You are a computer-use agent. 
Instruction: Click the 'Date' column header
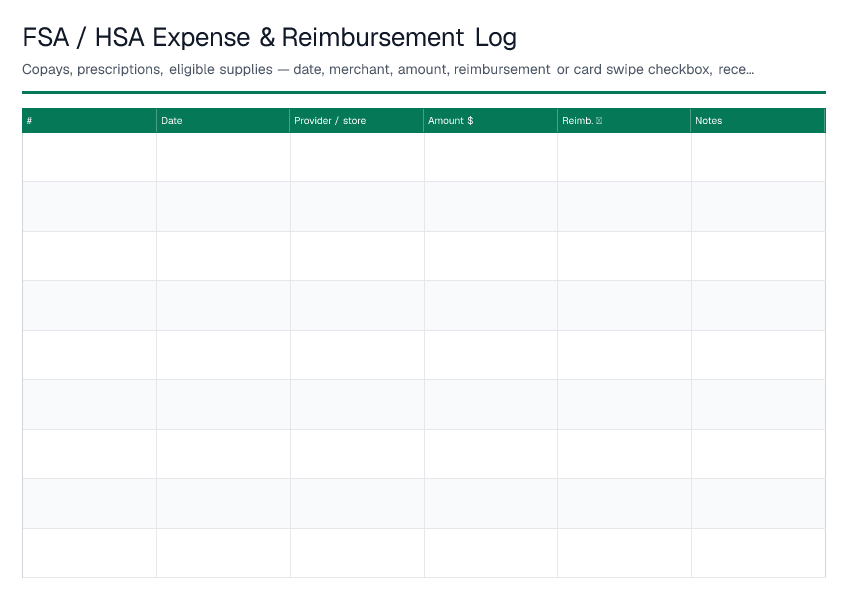223,121
